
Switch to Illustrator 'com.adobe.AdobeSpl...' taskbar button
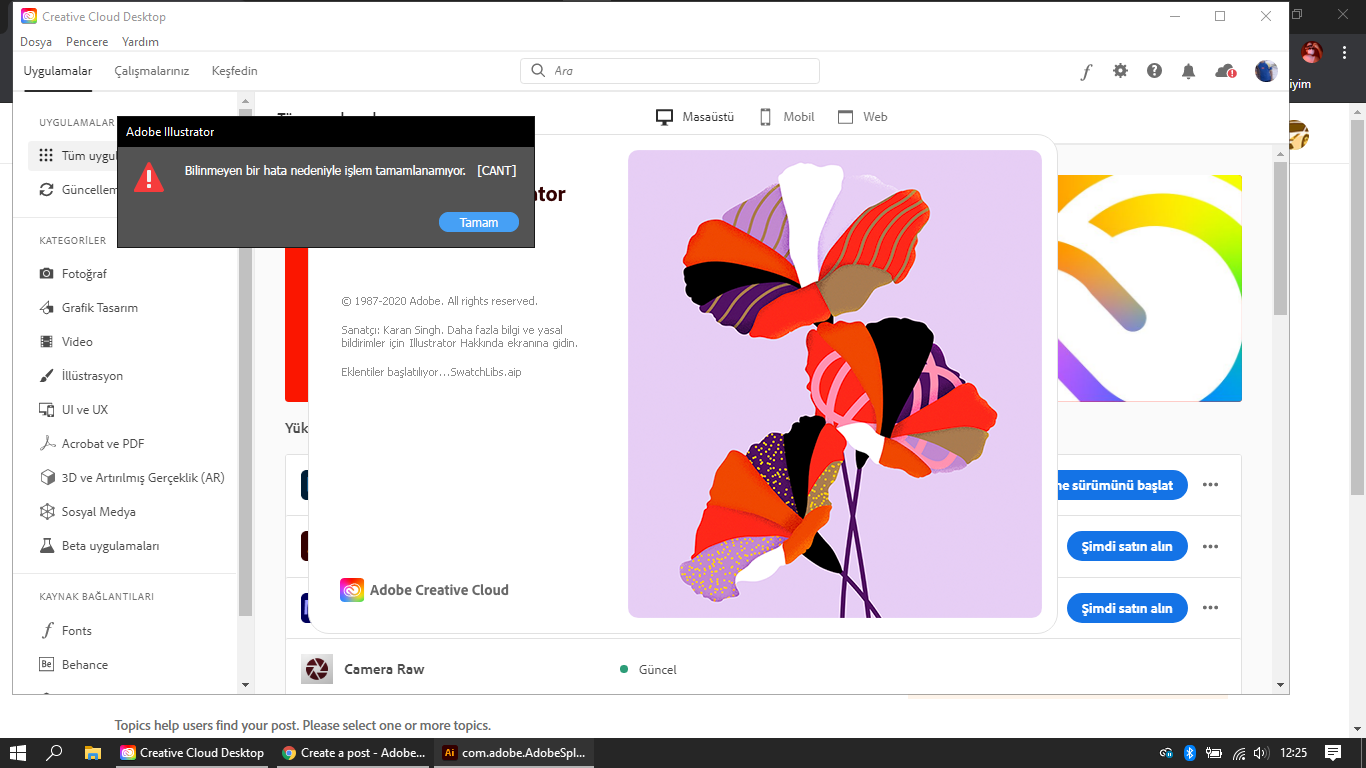[515, 753]
